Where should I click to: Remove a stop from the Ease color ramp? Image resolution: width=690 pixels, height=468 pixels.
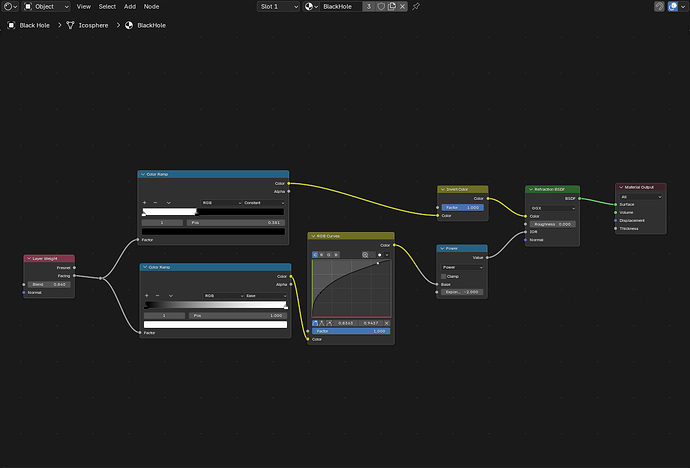(158, 296)
